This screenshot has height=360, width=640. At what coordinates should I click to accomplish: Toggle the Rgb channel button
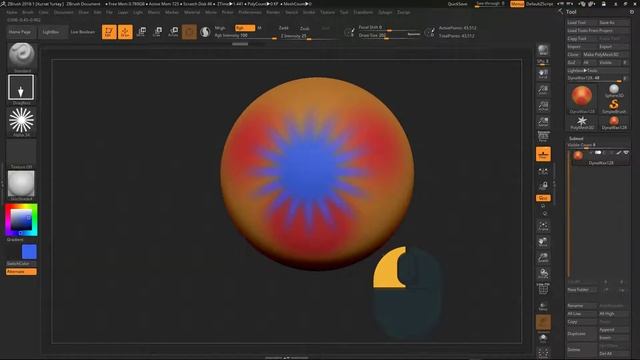pos(244,28)
